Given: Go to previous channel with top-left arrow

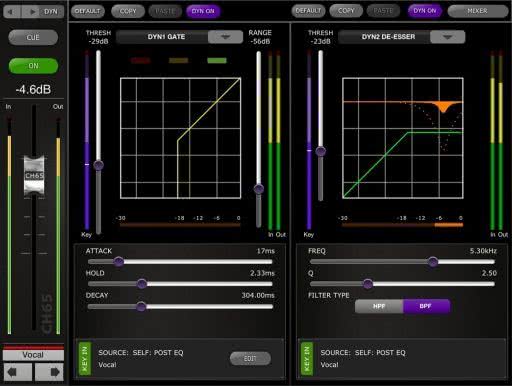Looking at the screenshot, I should click(x=12, y=12).
